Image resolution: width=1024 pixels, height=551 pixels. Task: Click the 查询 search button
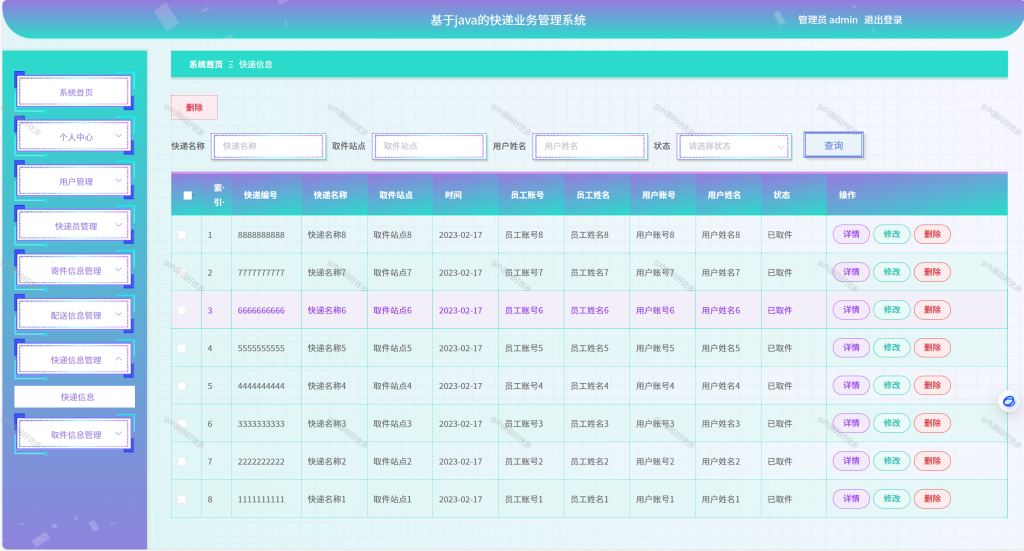[833, 146]
